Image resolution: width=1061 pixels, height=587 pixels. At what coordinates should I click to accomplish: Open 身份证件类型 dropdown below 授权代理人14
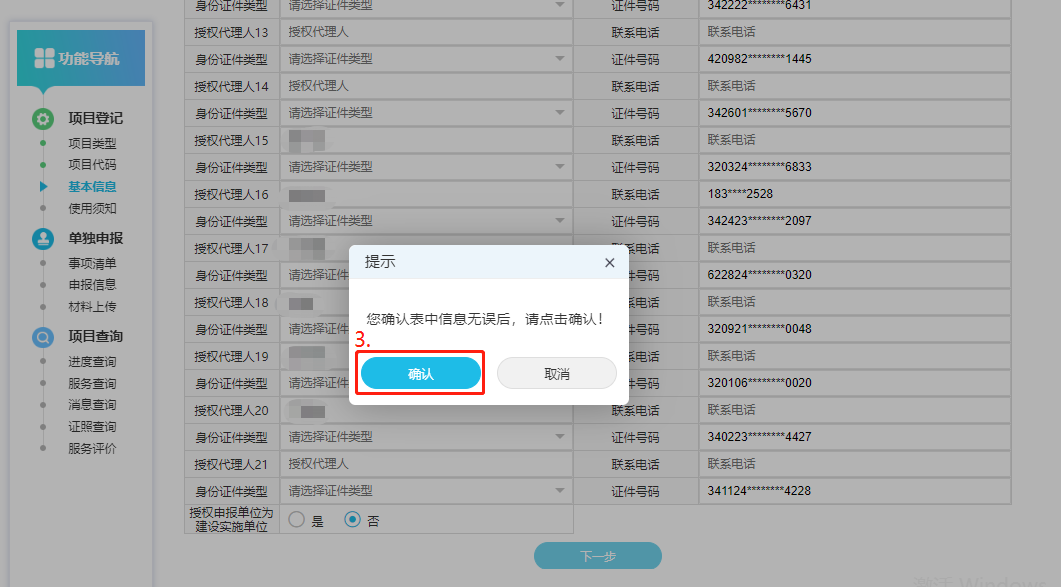tap(427, 113)
